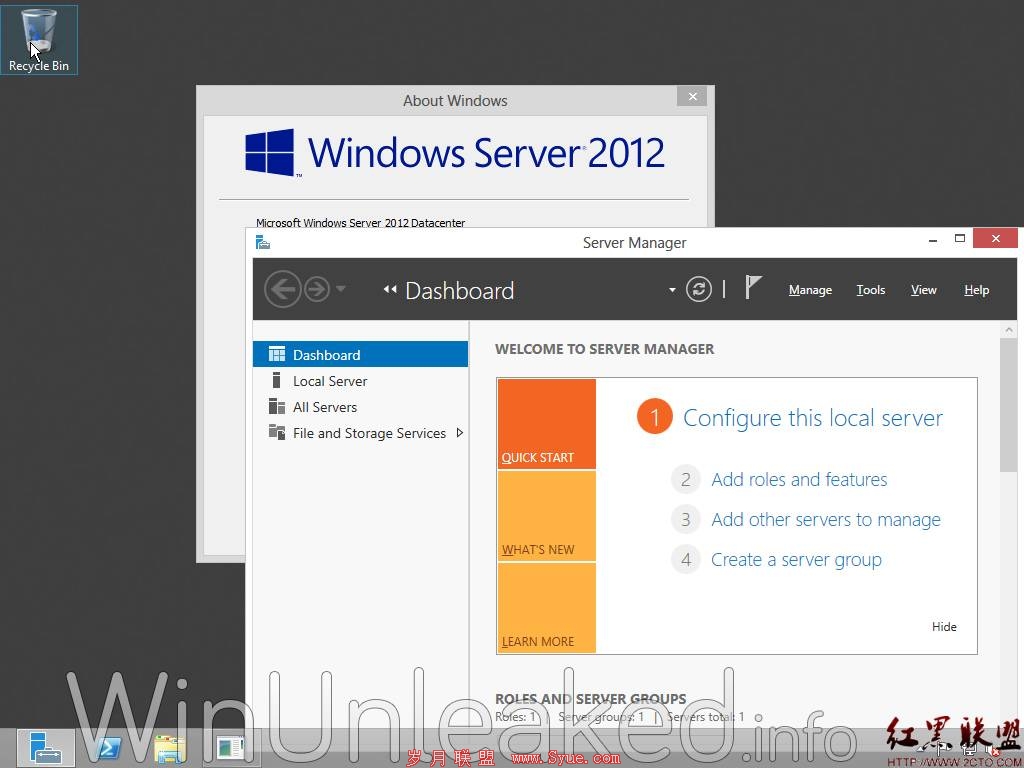Image resolution: width=1024 pixels, height=768 pixels.
Task: Click the Local Server icon in sidebar
Action: [276, 380]
